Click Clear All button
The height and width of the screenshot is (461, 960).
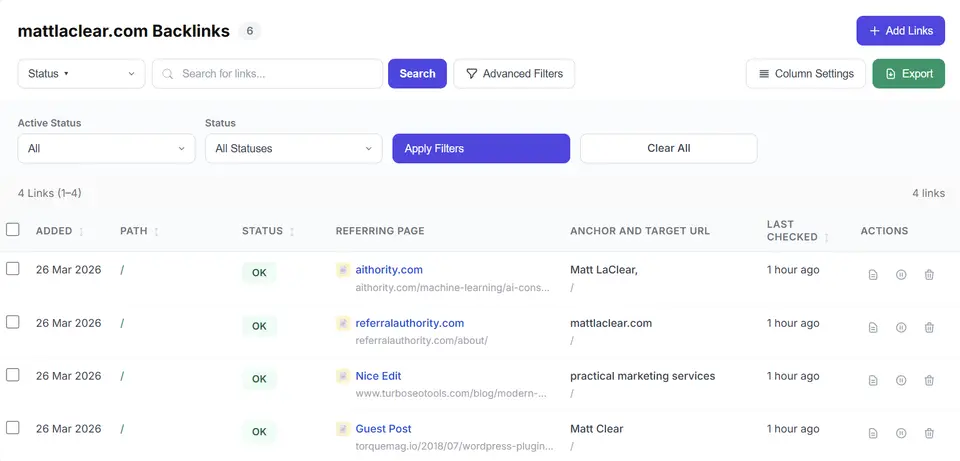pos(669,149)
